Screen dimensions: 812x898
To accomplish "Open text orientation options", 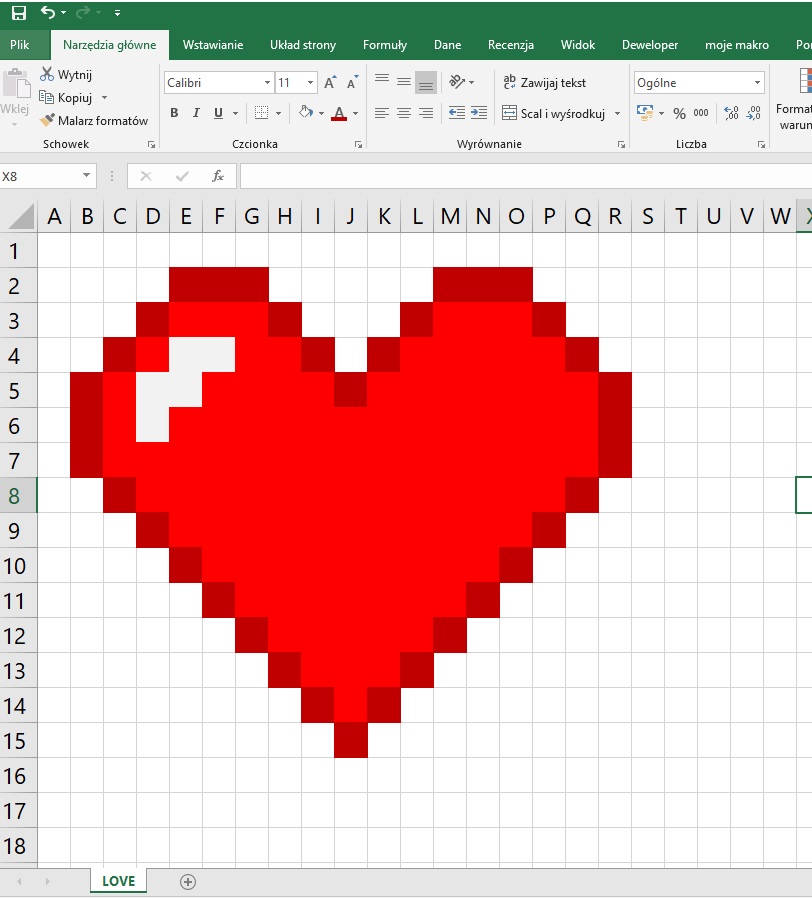I will (x=462, y=82).
